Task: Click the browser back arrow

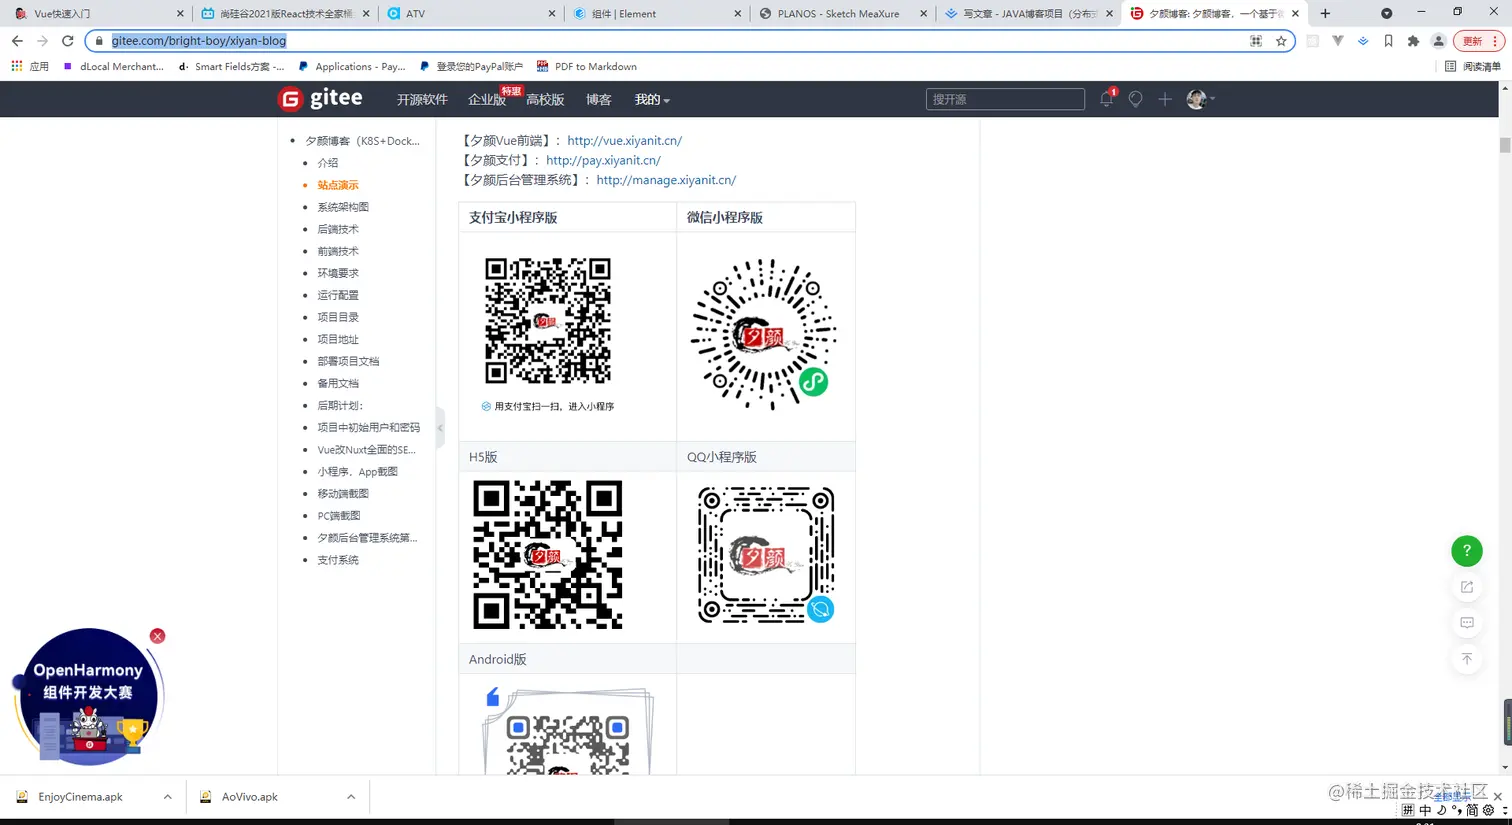Action: 17,41
